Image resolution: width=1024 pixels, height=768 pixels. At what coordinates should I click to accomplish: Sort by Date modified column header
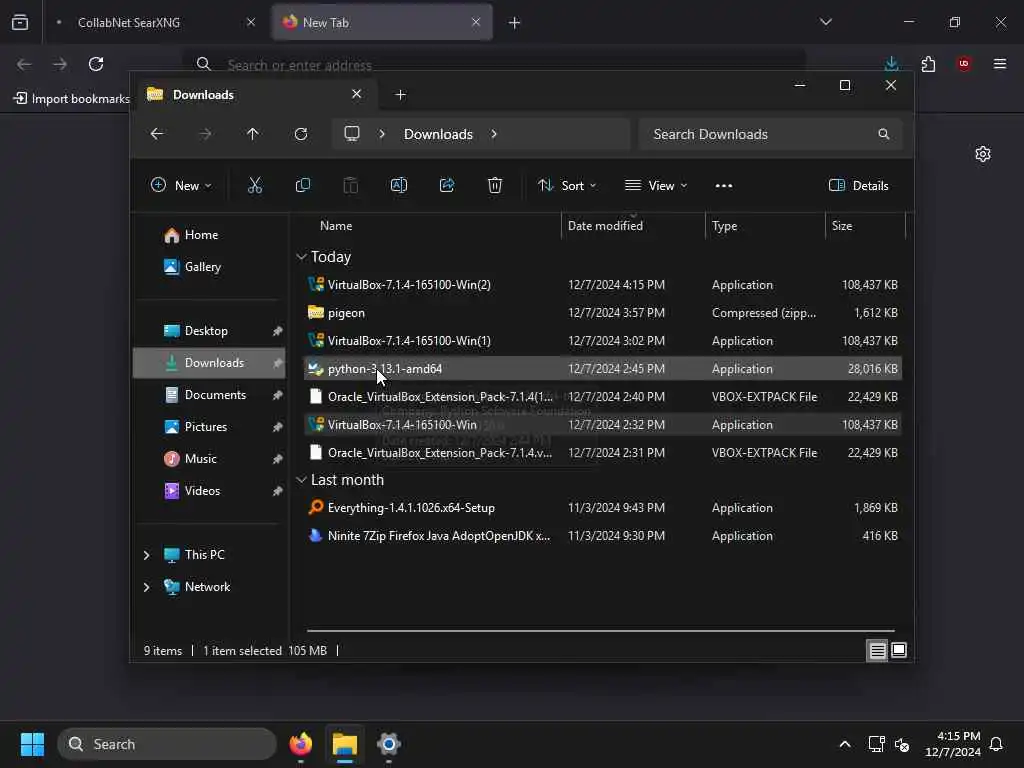tap(633, 226)
